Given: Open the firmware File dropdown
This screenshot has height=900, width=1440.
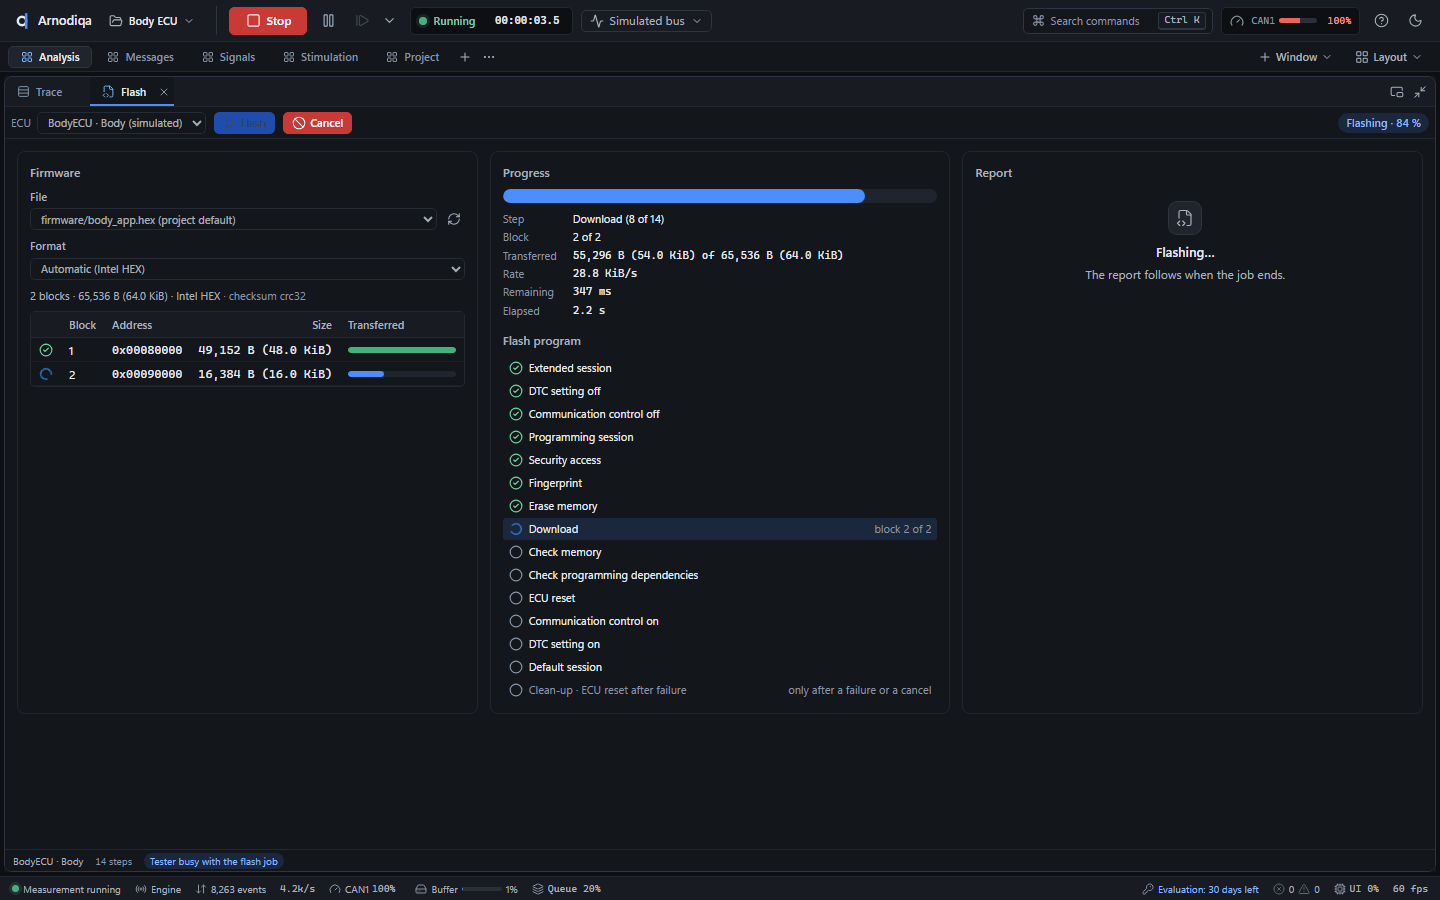Looking at the screenshot, I should tap(233, 219).
